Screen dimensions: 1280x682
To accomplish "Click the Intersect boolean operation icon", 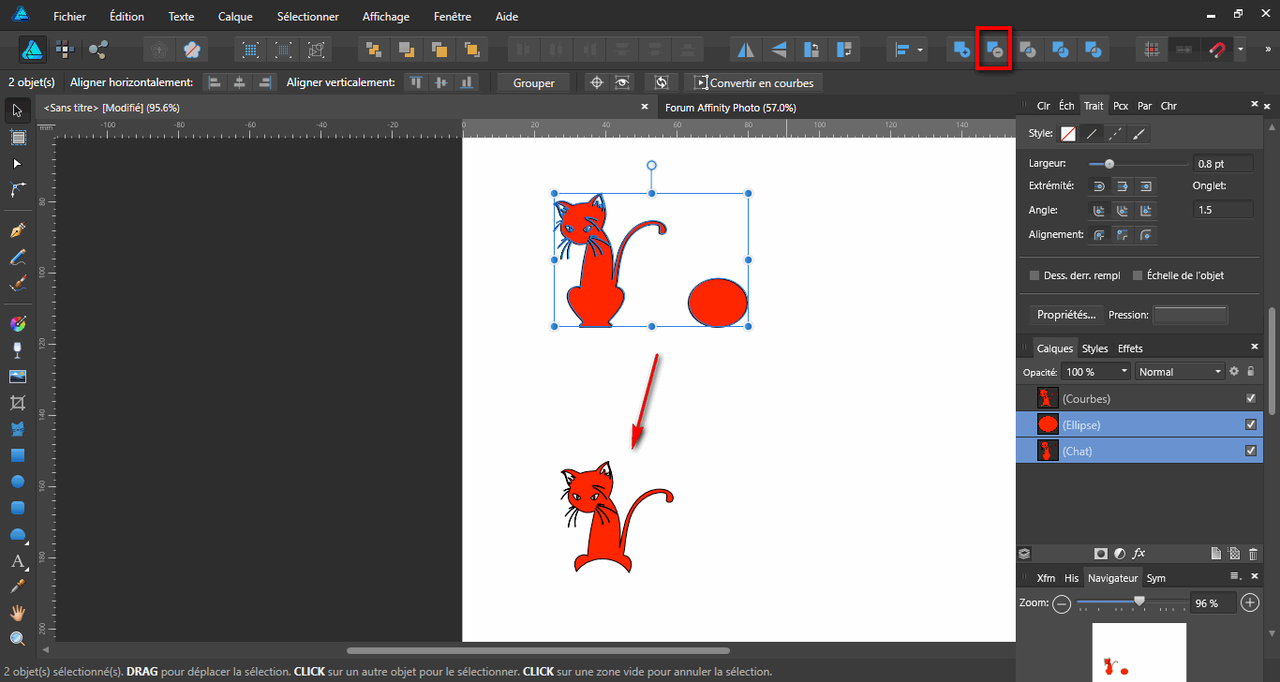I will [1027, 49].
